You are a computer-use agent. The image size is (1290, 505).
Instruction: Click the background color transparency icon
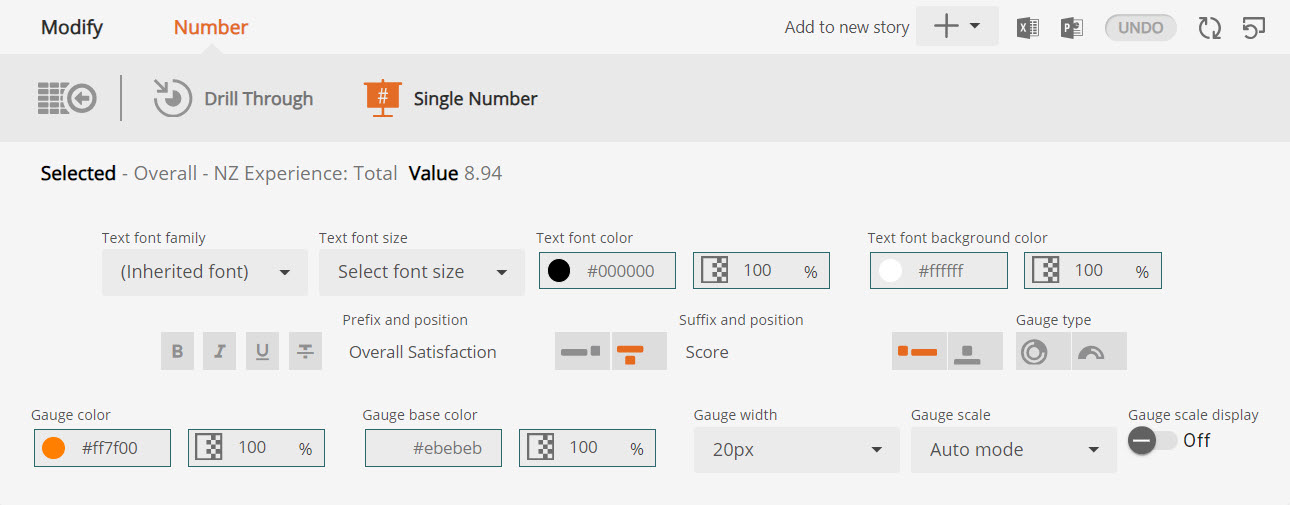pos(1046,271)
